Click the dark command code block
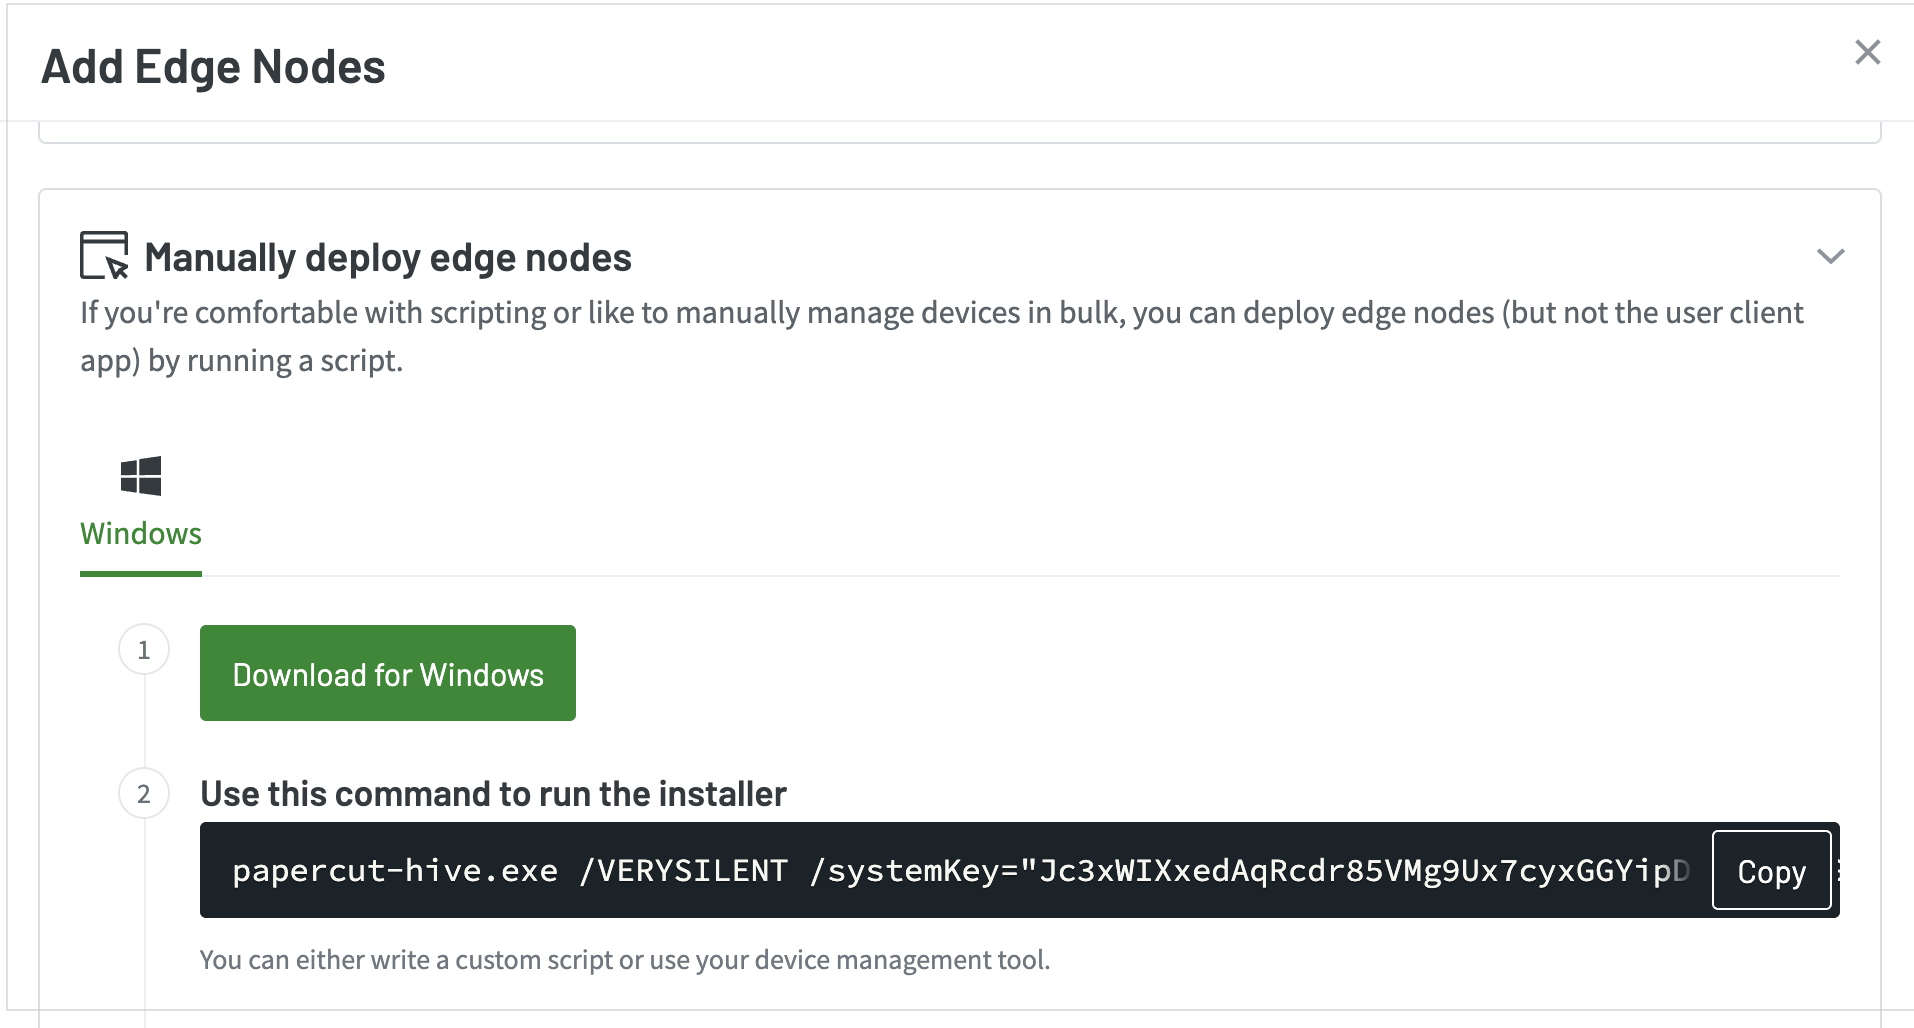Image resolution: width=1914 pixels, height=1028 pixels. point(900,870)
